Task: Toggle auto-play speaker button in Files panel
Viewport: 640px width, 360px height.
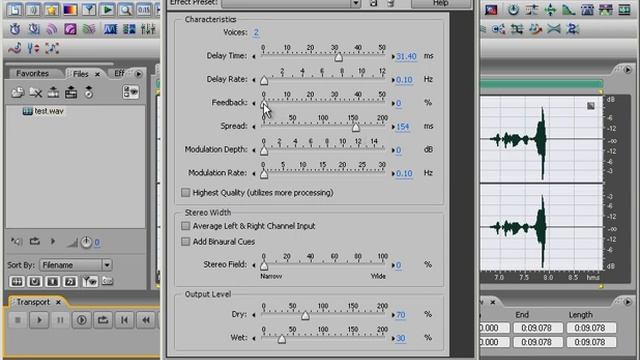Action: click(16, 242)
